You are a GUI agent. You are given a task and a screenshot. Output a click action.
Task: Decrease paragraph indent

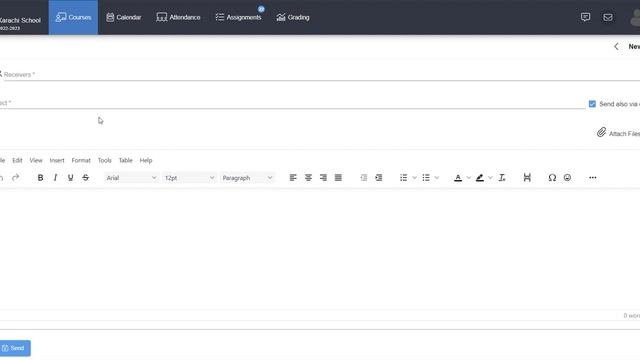tap(364, 178)
